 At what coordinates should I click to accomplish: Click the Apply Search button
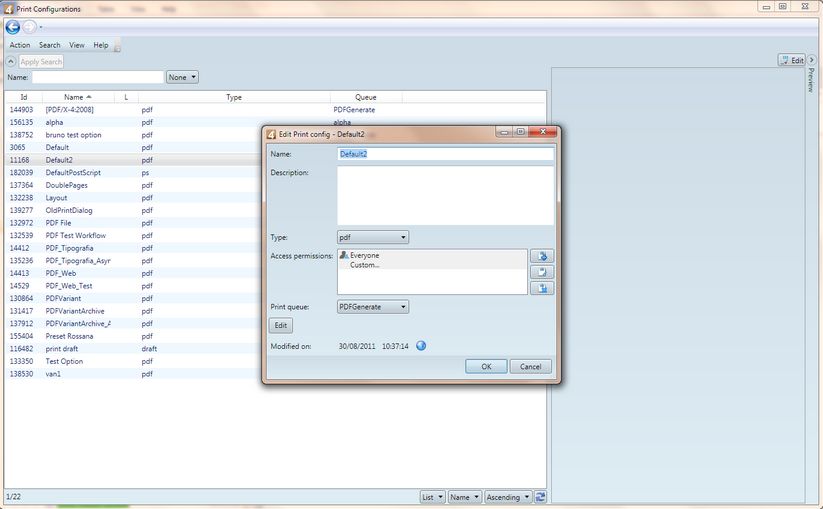point(41,61)
